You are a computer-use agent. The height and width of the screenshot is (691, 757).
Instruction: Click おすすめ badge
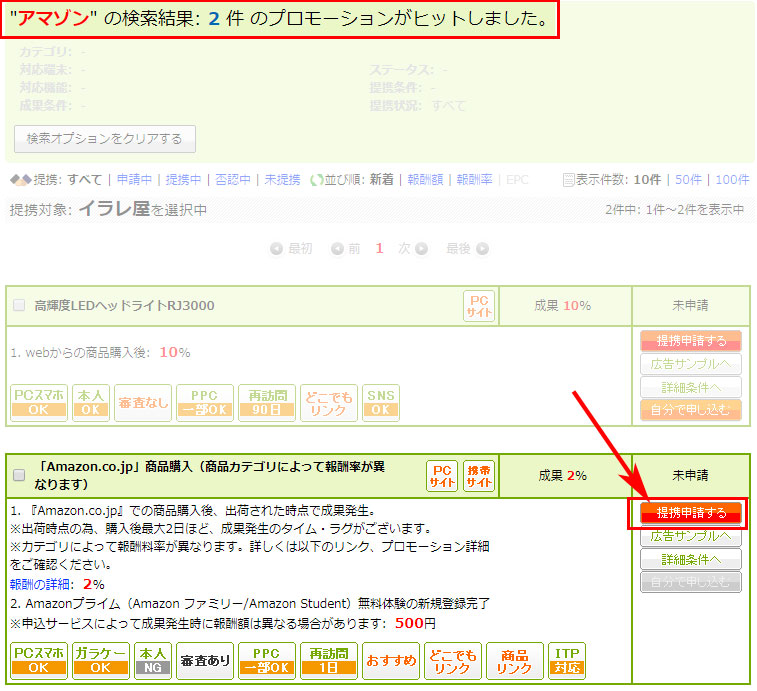391,661
